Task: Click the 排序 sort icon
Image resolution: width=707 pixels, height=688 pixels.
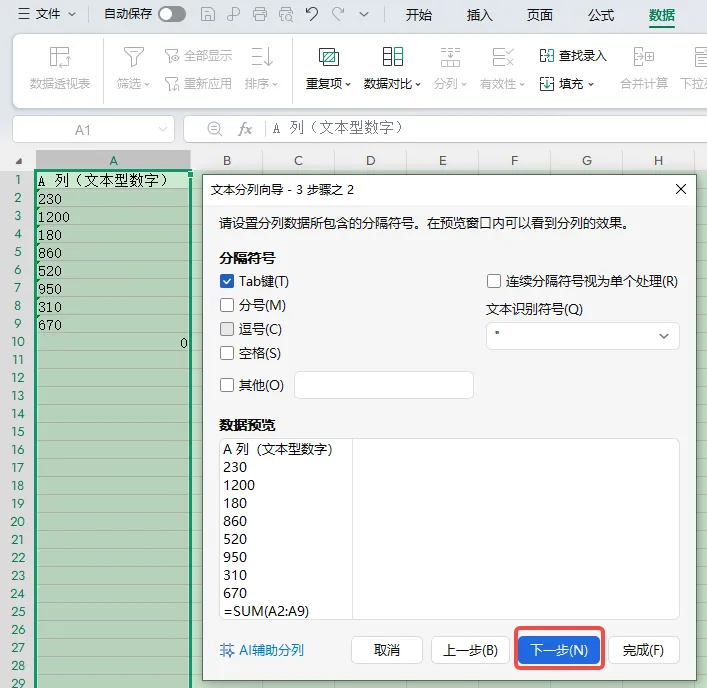Action: [262, 57]
